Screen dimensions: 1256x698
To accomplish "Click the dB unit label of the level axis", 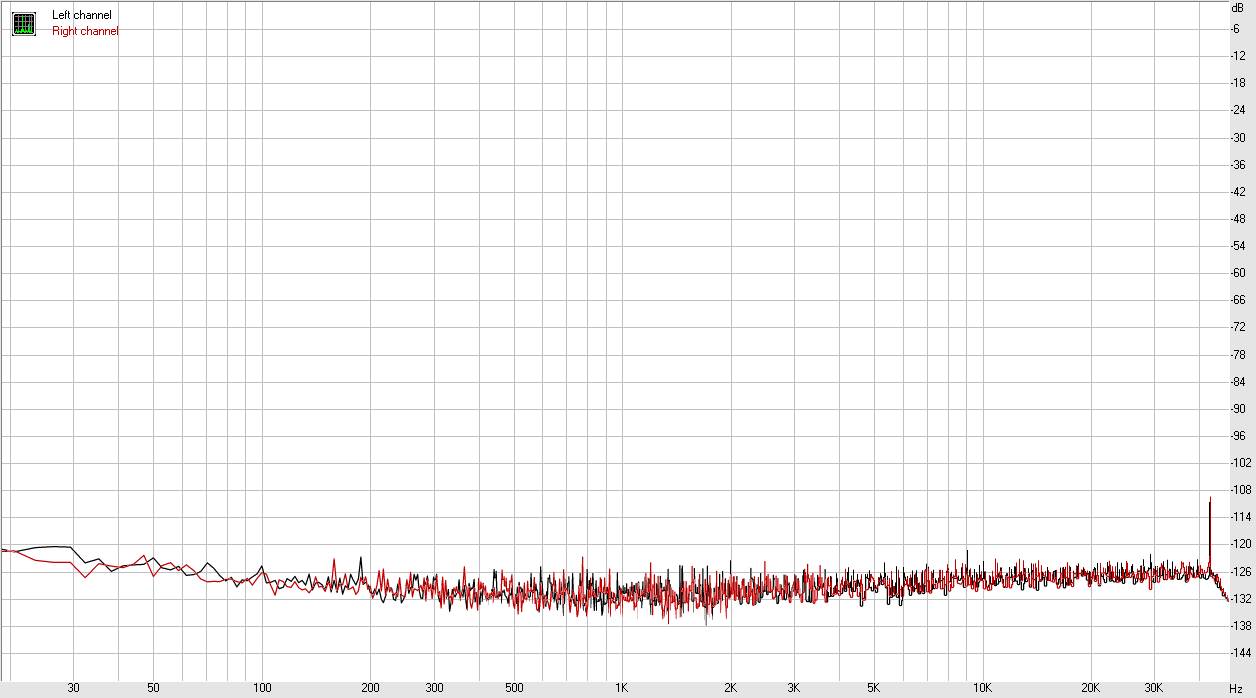I will click(1238, 7).
